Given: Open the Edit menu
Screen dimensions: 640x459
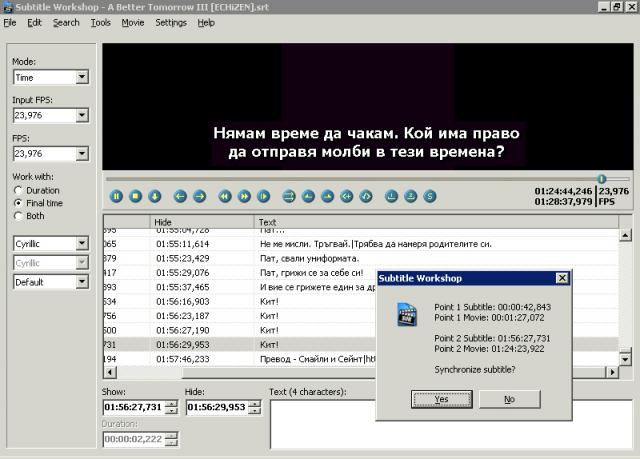Looking at the screenshot, I should tap(34, 23).
